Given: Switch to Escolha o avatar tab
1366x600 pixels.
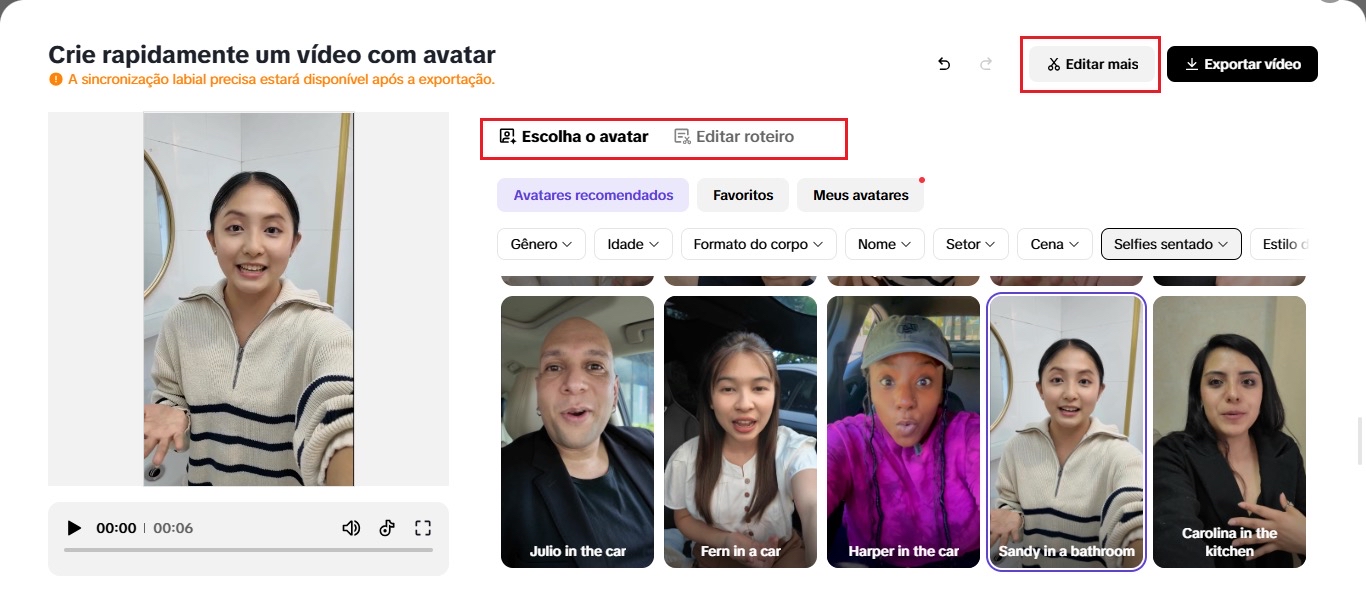Looking at the screenshot, I should click(x=574, y=136).
